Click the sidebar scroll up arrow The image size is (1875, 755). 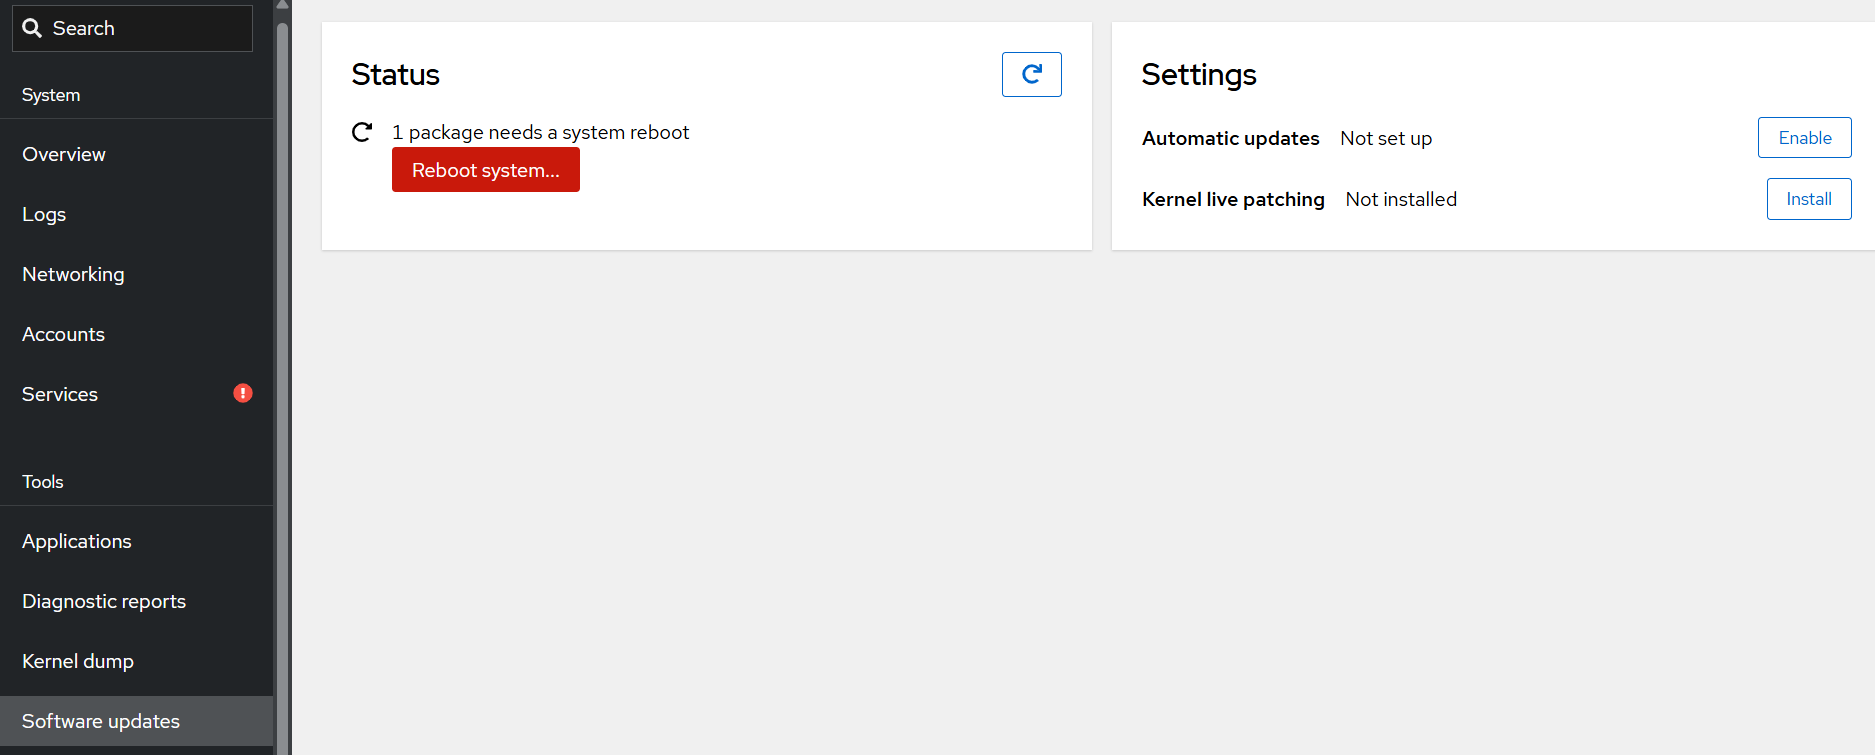click(282, 5)
